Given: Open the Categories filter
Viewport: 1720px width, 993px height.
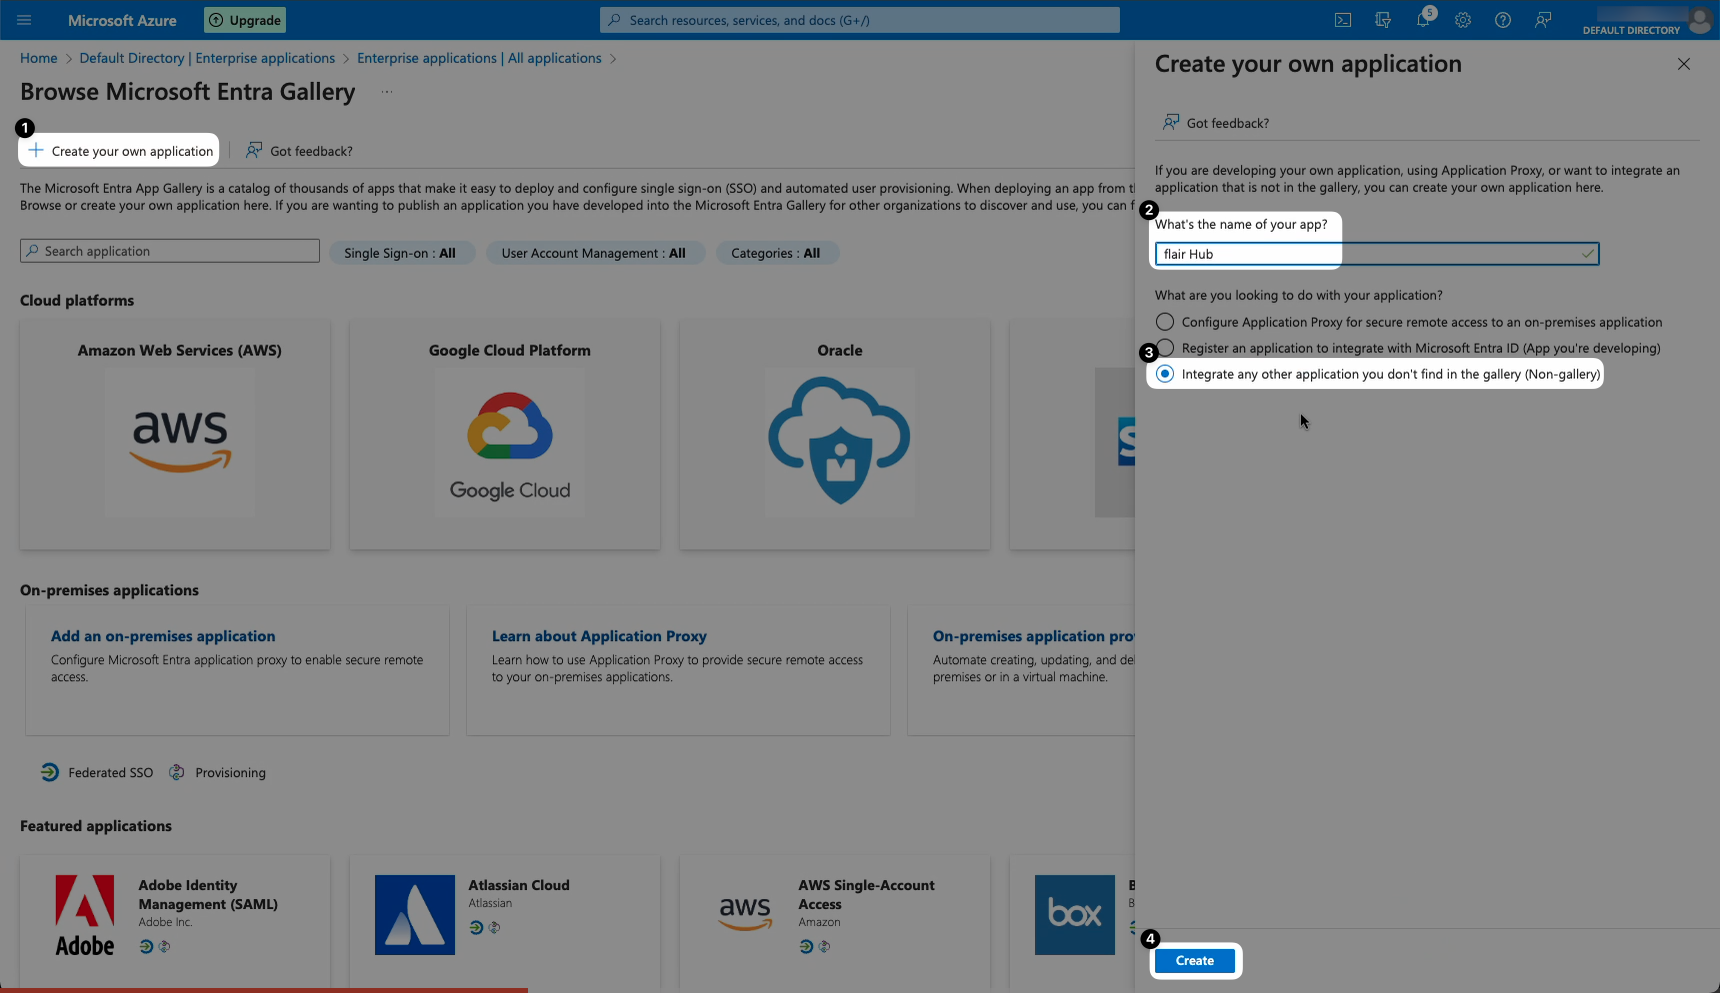Looking at the screenshot, I should click(775, 253).
